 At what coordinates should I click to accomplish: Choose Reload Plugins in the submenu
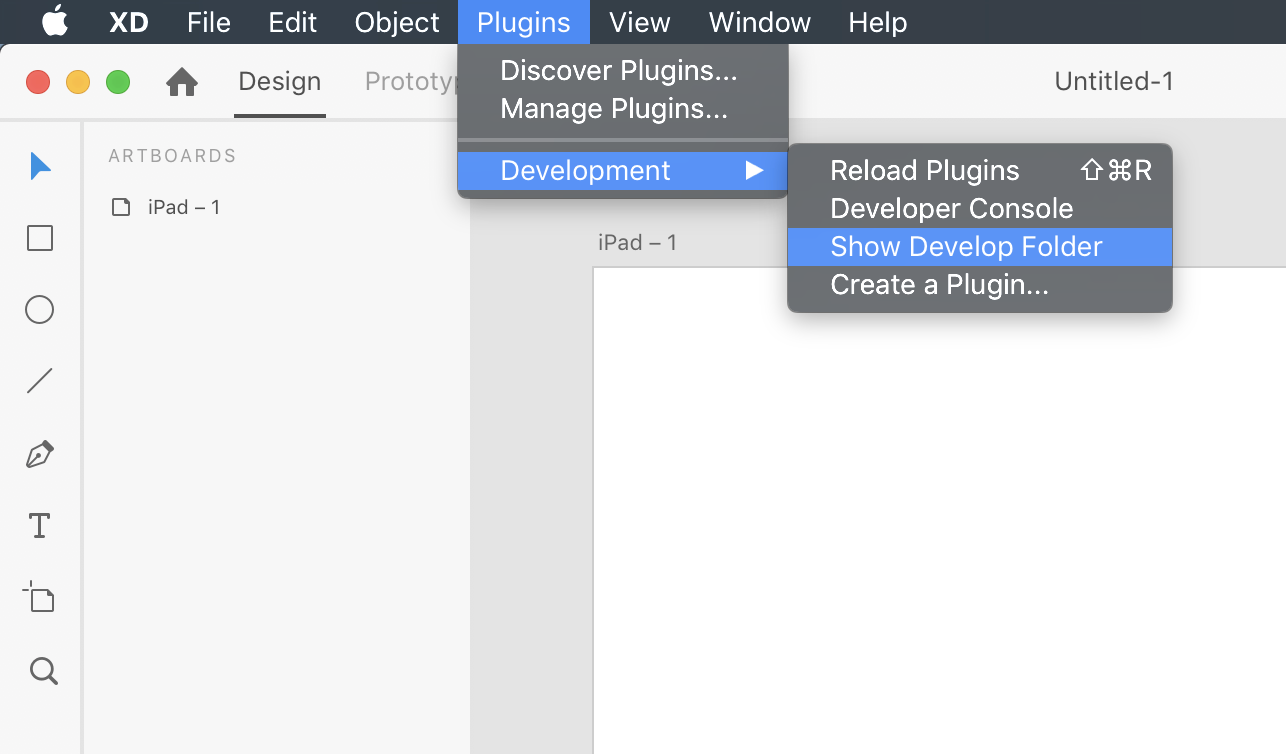[x=980, y=171]
